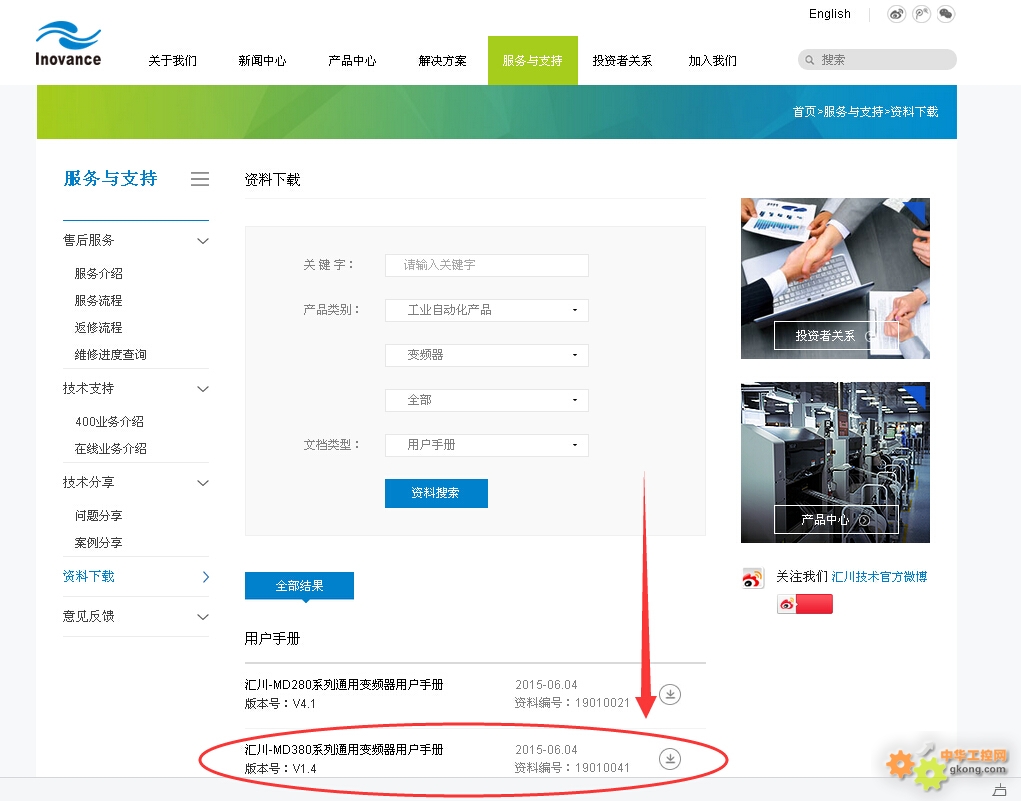Download the MD280 user manual
1021x801 pixels.
point(670,694)
